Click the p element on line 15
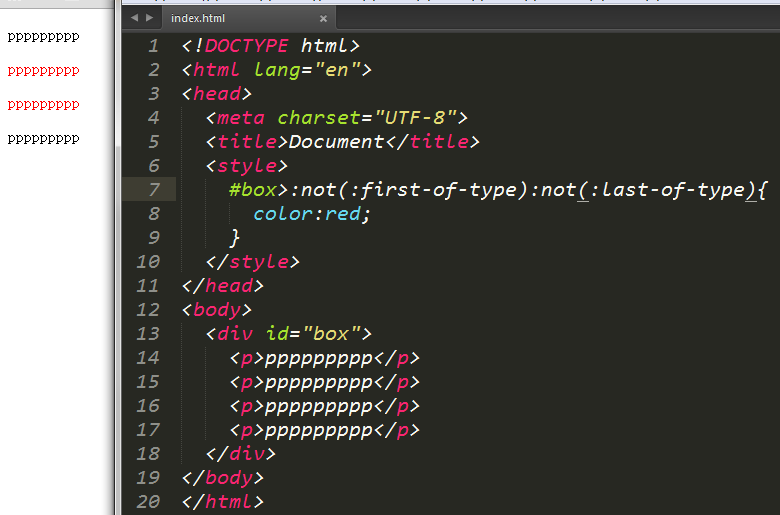 coord(324,382)
